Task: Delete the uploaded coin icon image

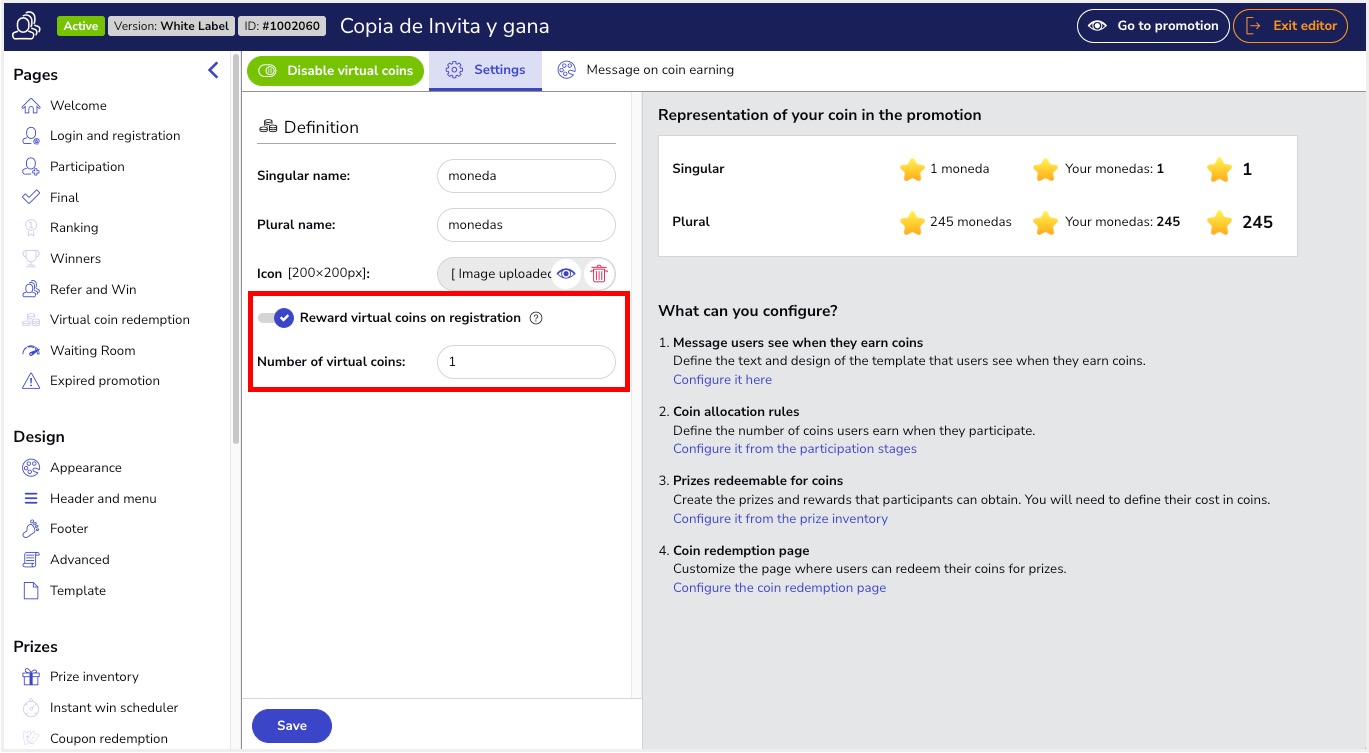Action: click(598, 274)
